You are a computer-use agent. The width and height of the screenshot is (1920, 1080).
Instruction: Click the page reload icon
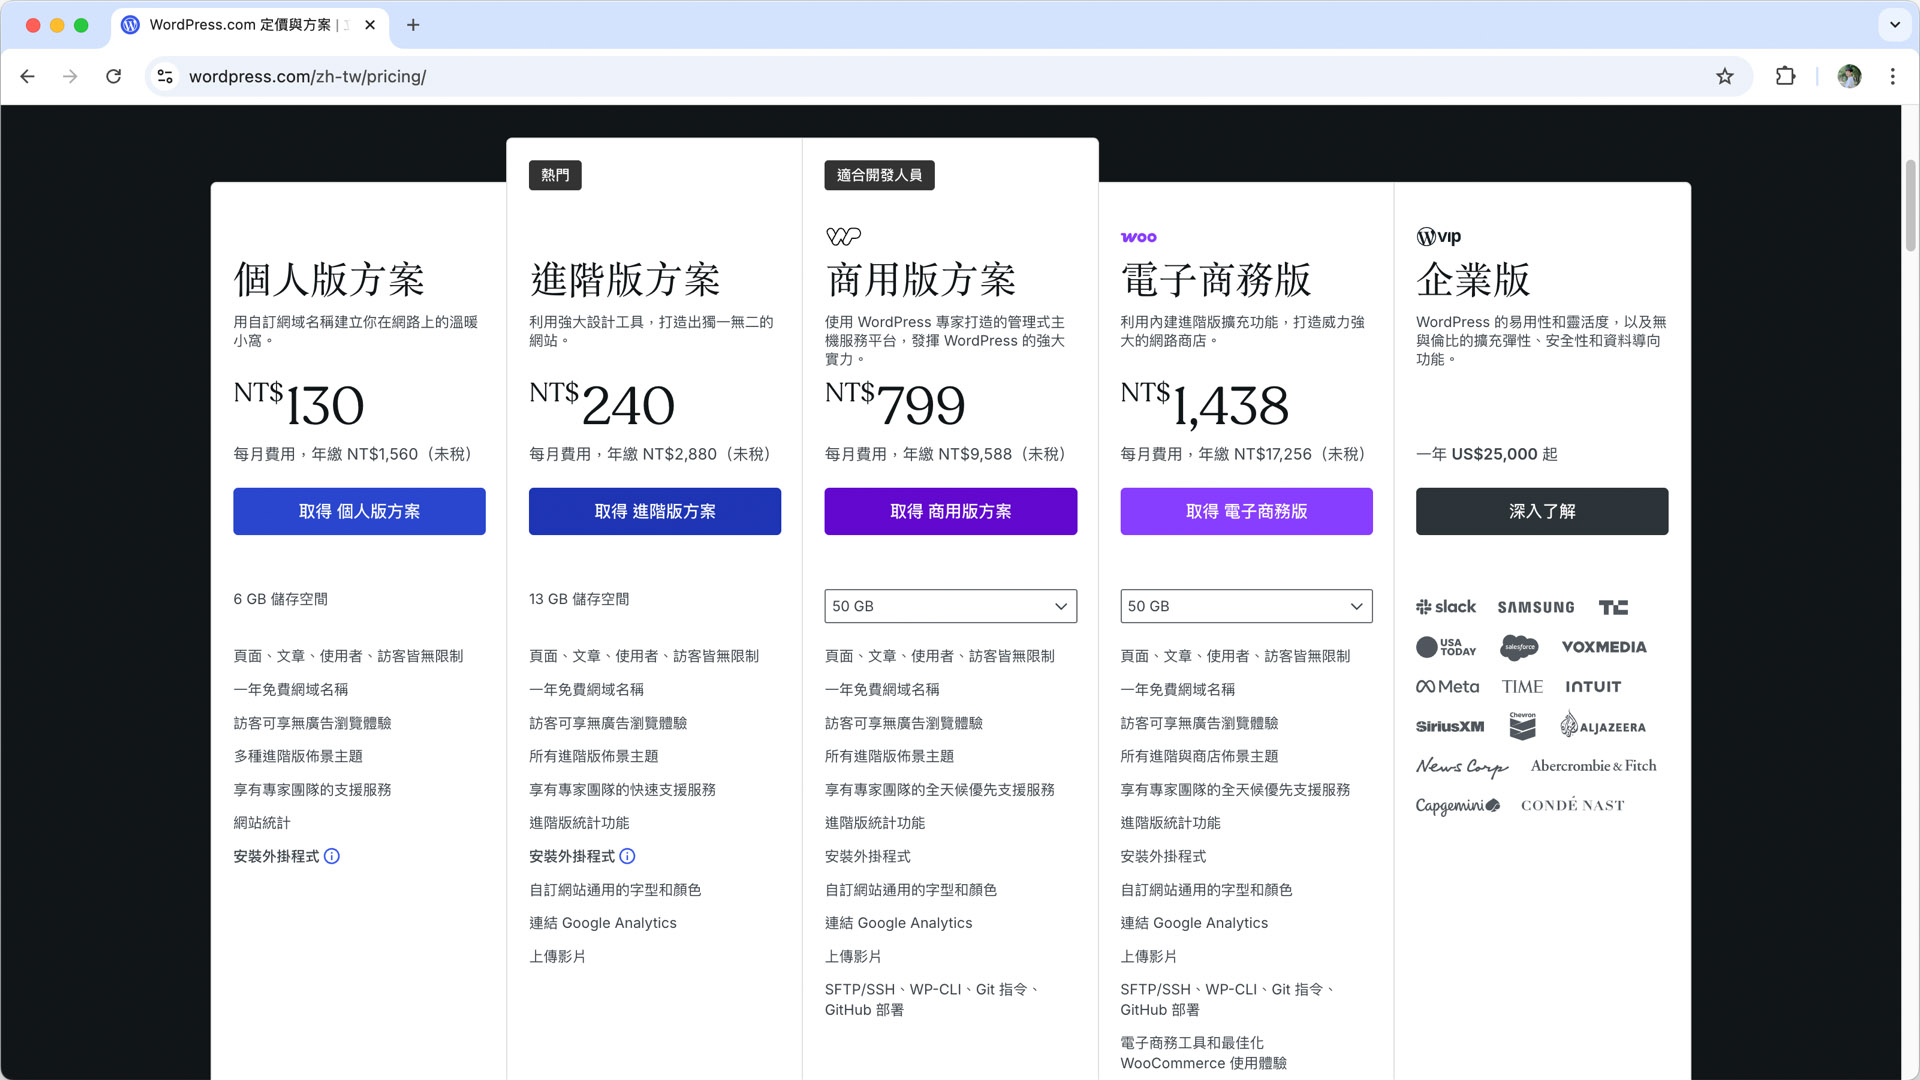[114, 76]
